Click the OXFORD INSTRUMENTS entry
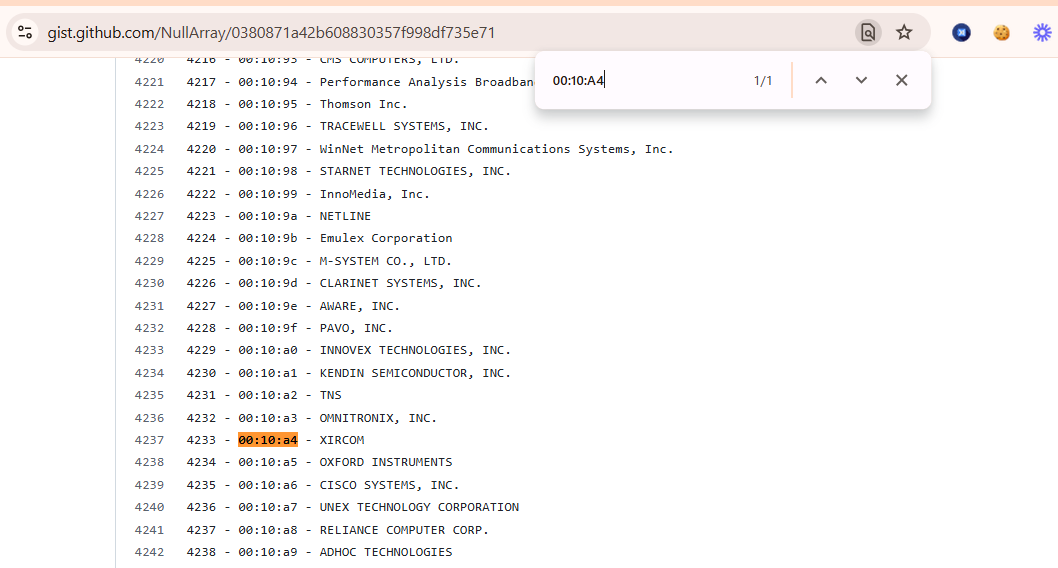 click(385, 462)
